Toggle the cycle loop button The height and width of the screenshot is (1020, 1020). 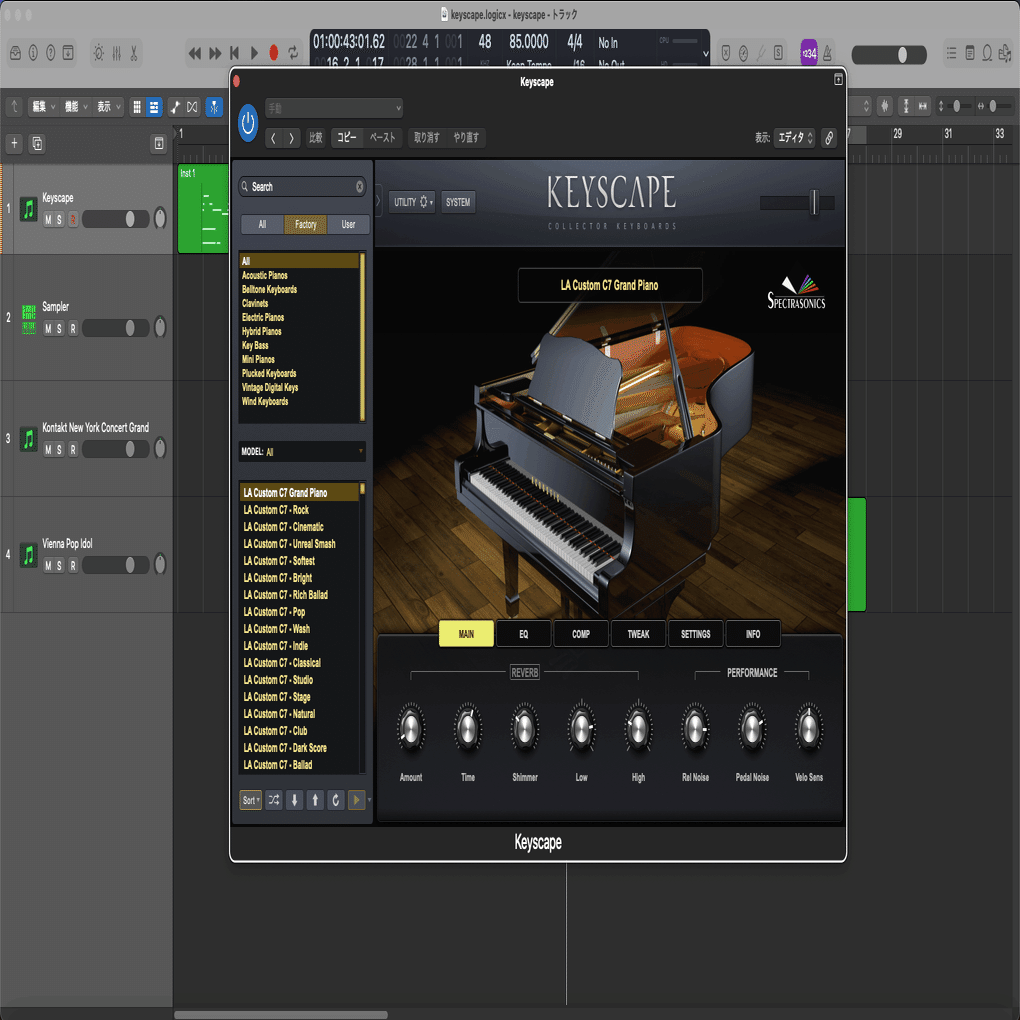pyautogui.click(x=293, y=53)
